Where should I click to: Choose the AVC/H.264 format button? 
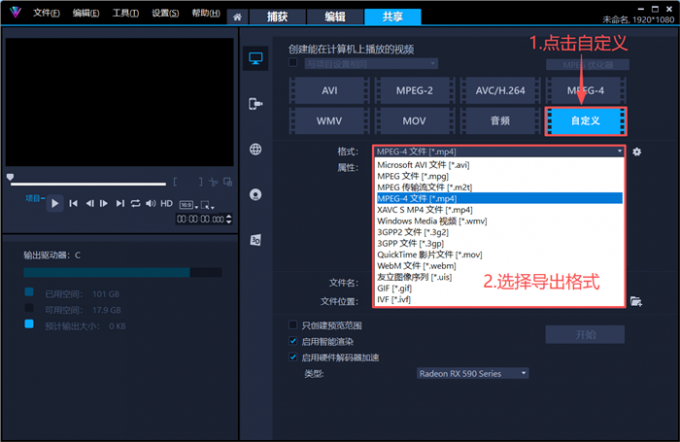coord(500,90)
